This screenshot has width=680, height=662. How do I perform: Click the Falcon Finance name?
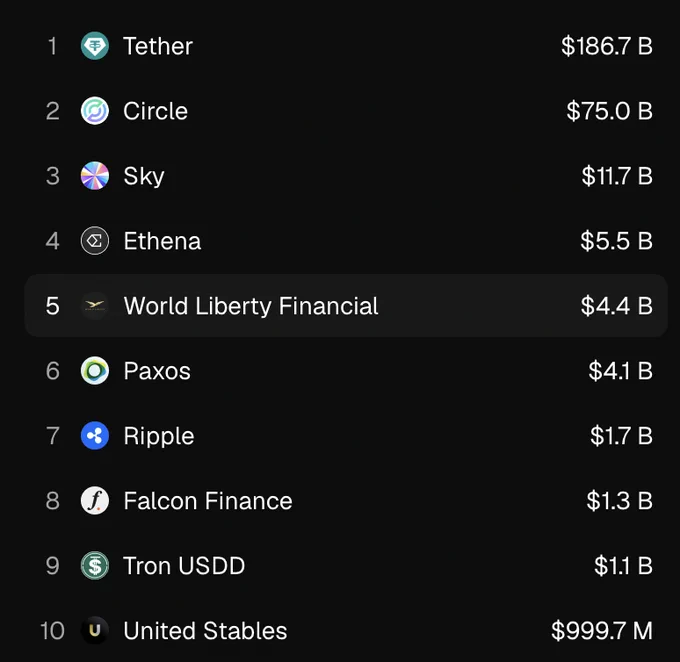coord(208,501)
